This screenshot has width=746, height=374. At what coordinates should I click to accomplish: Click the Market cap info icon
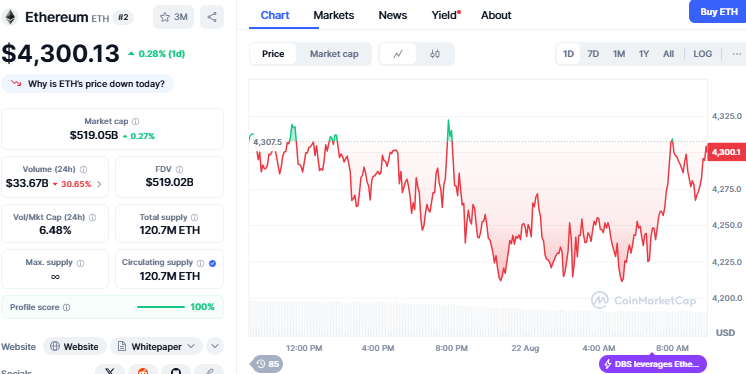point(136,122)
